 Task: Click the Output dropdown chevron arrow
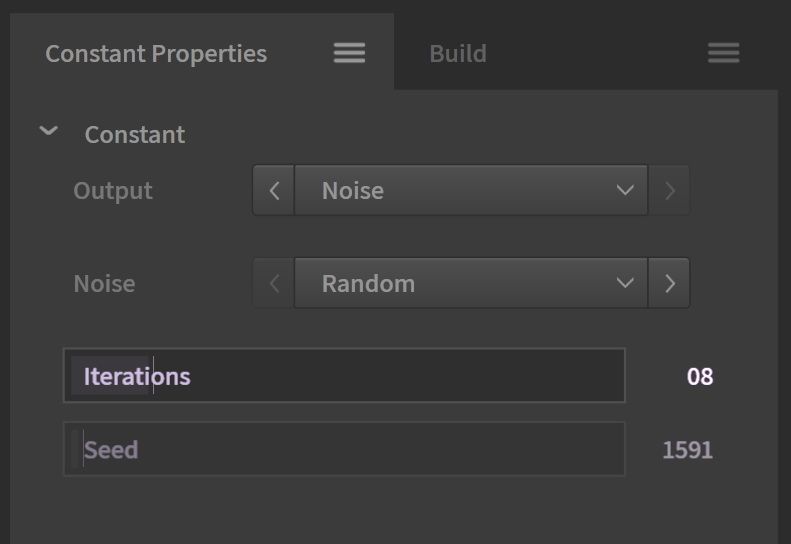tap(625, 191)
